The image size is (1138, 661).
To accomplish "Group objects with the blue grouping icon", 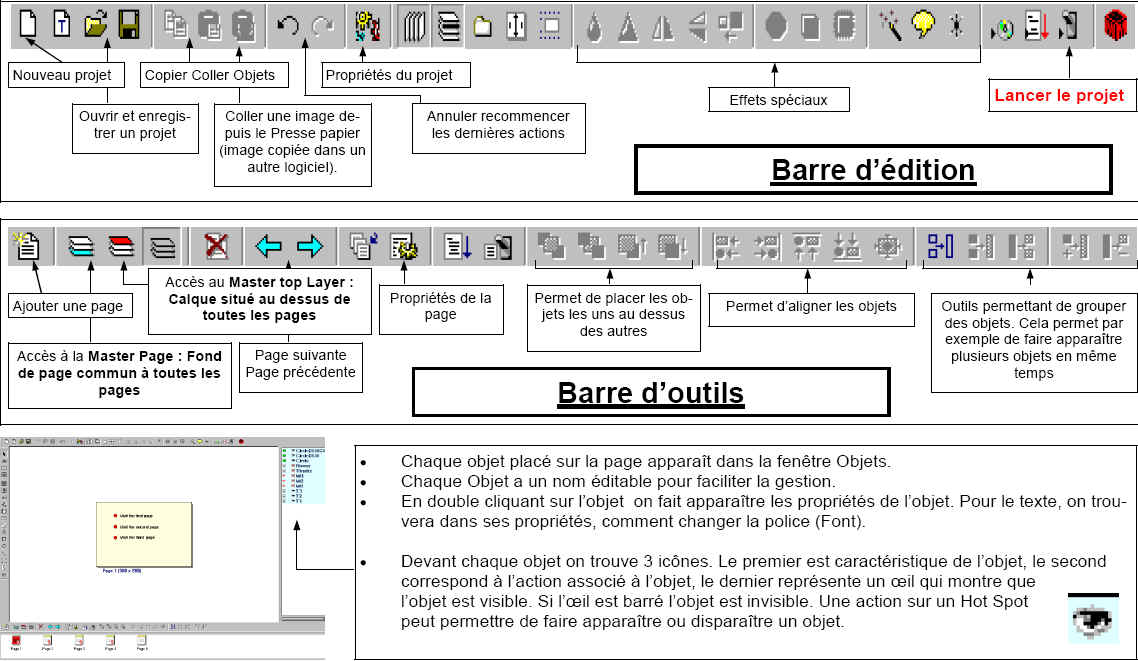I will [x=941, y=247].
